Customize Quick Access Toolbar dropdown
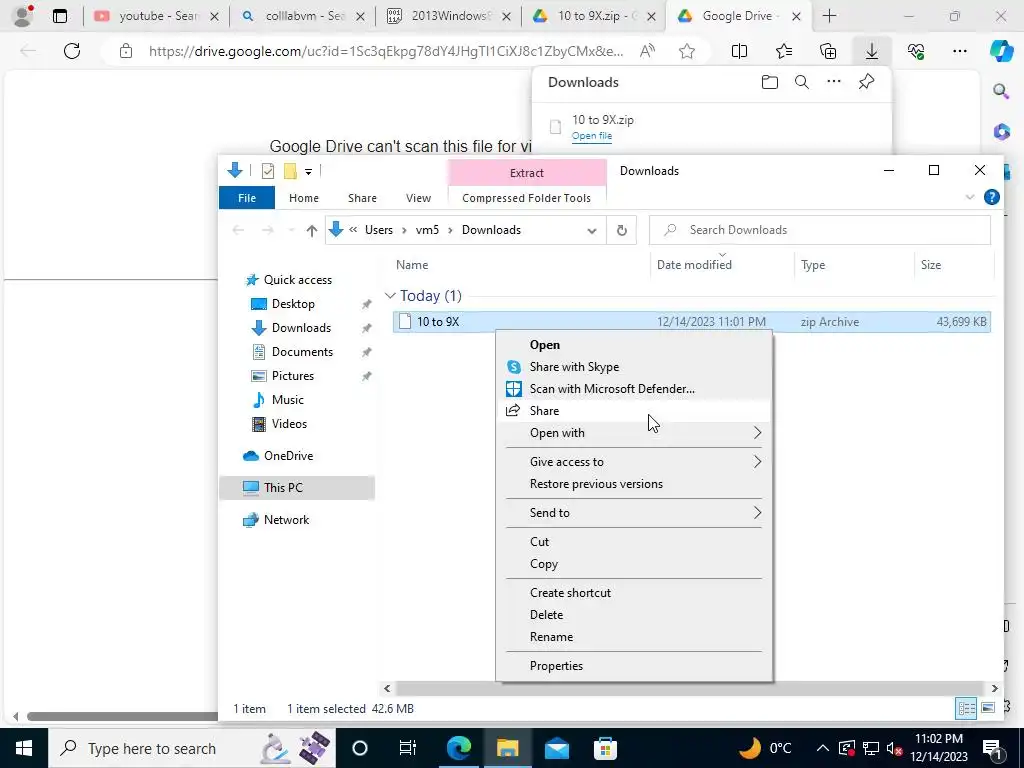1024x768 pixels. [308, 172]
